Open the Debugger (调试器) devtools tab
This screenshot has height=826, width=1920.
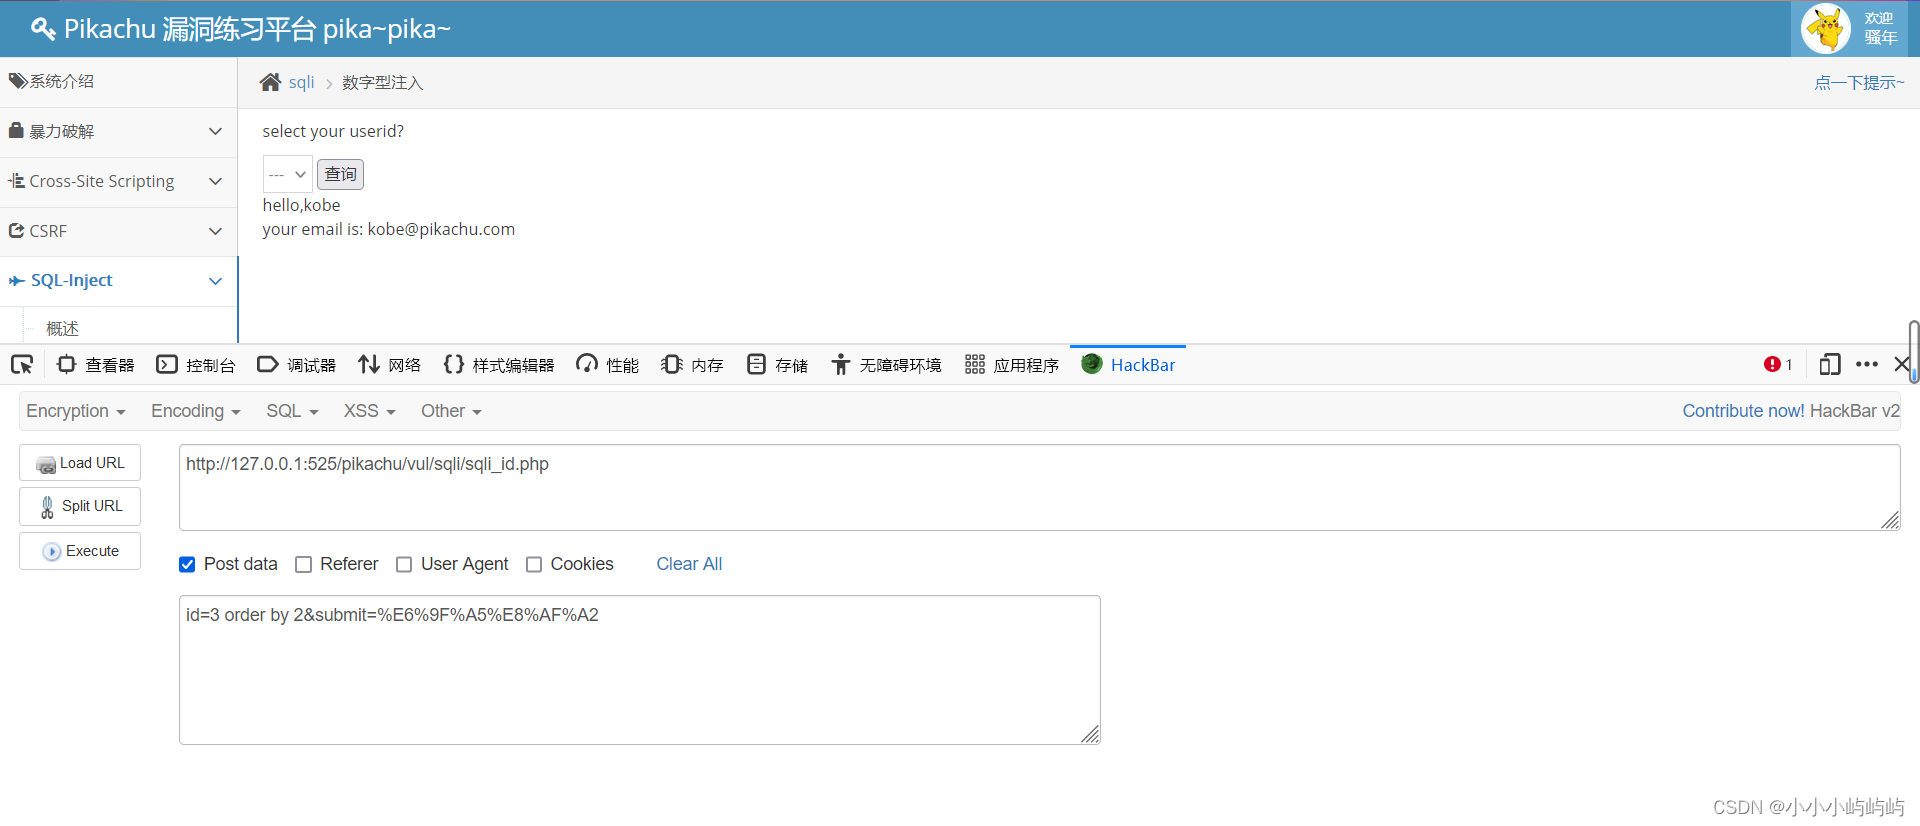[x=297, y=365]
